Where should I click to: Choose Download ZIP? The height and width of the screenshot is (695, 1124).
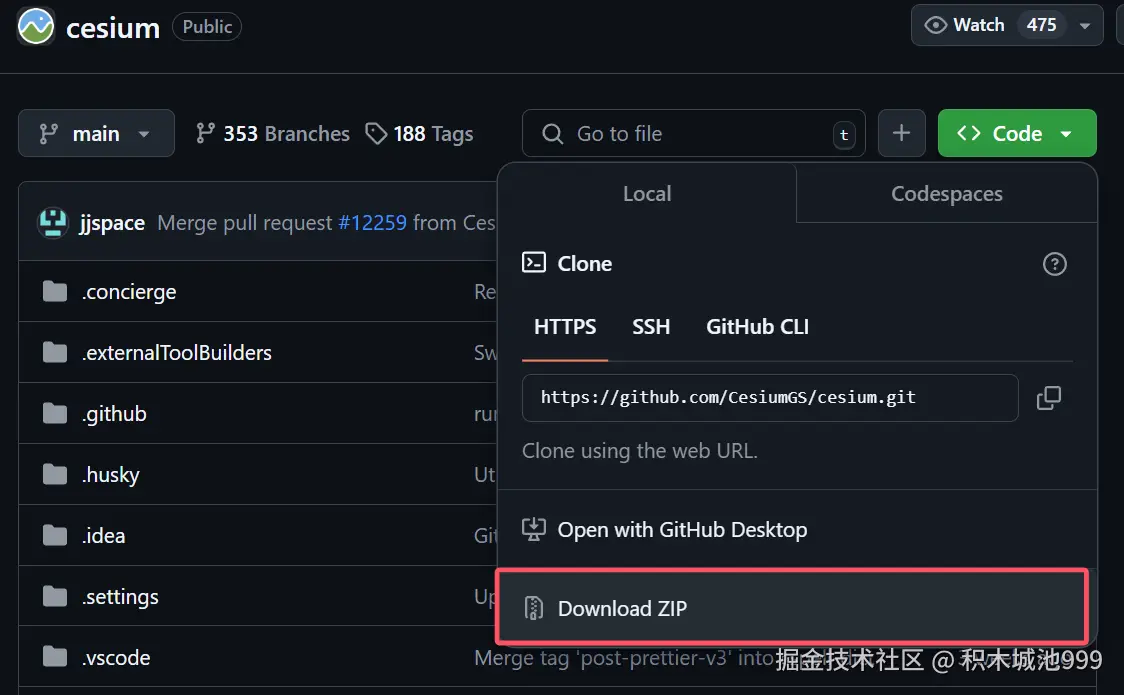pyautogui.click(x=793, y=608)
